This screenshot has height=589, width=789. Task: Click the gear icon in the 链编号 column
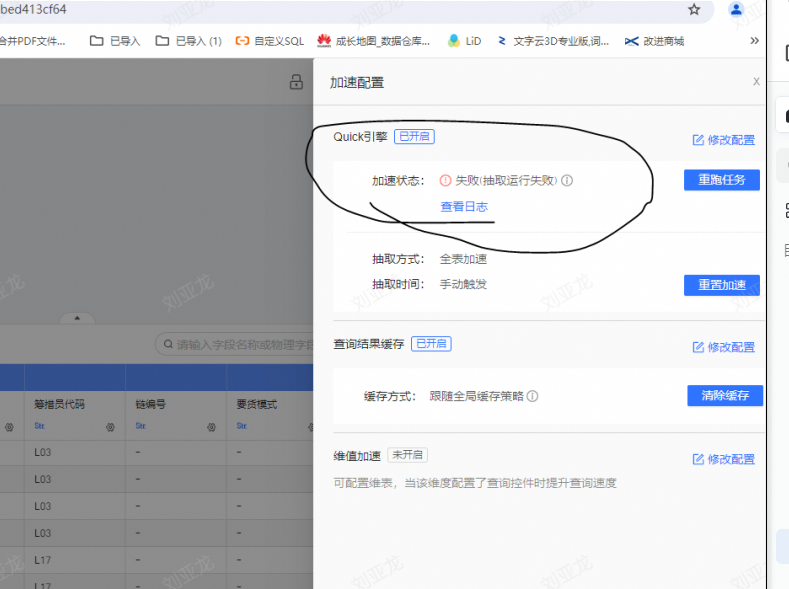[211, 427]
